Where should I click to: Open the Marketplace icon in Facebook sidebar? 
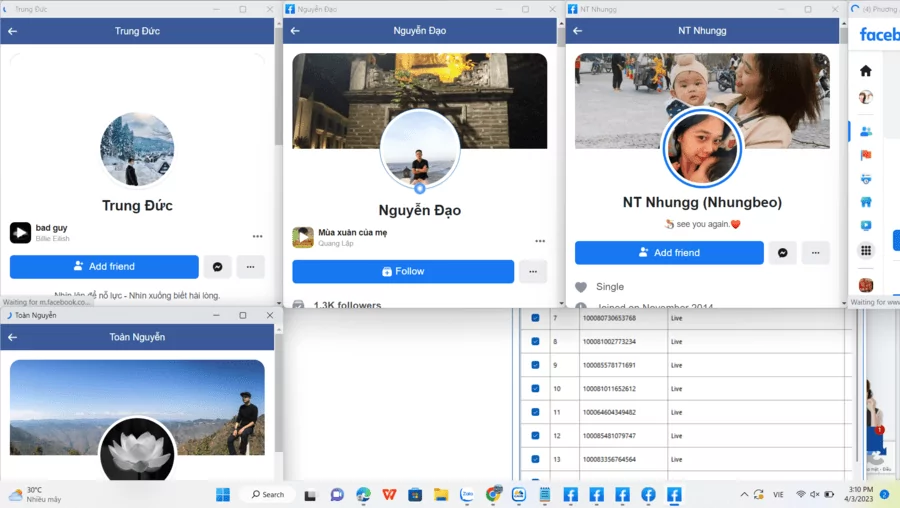click(x=866, y=202)
